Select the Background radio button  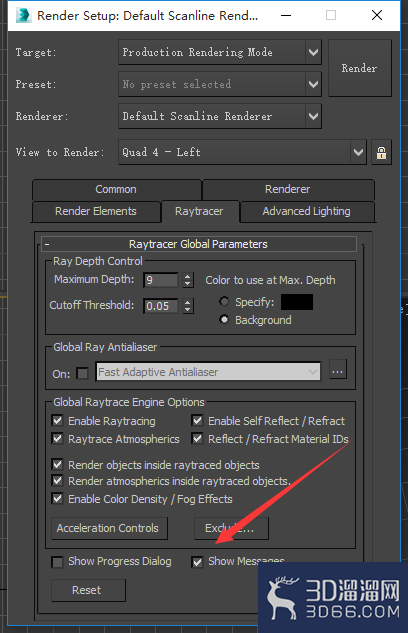[x=224, y=320]
